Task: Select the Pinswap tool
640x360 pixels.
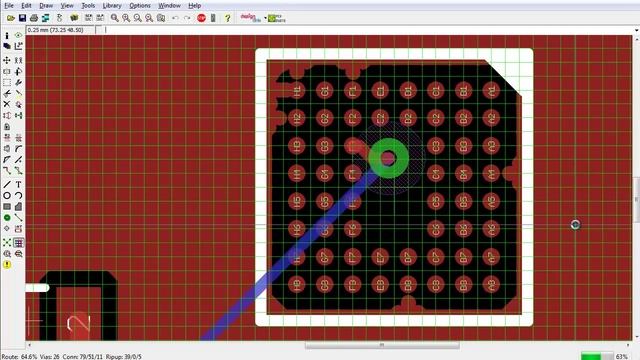Action: click(7, 116)
